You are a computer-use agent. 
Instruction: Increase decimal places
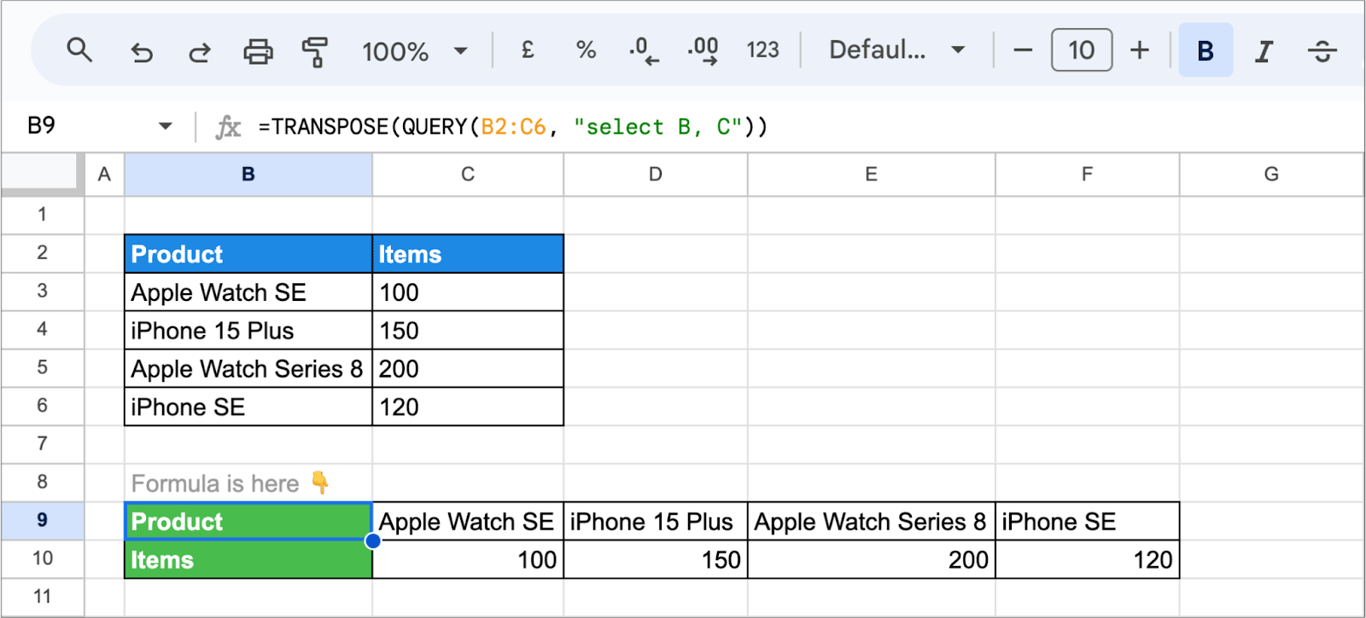[703, 51]
